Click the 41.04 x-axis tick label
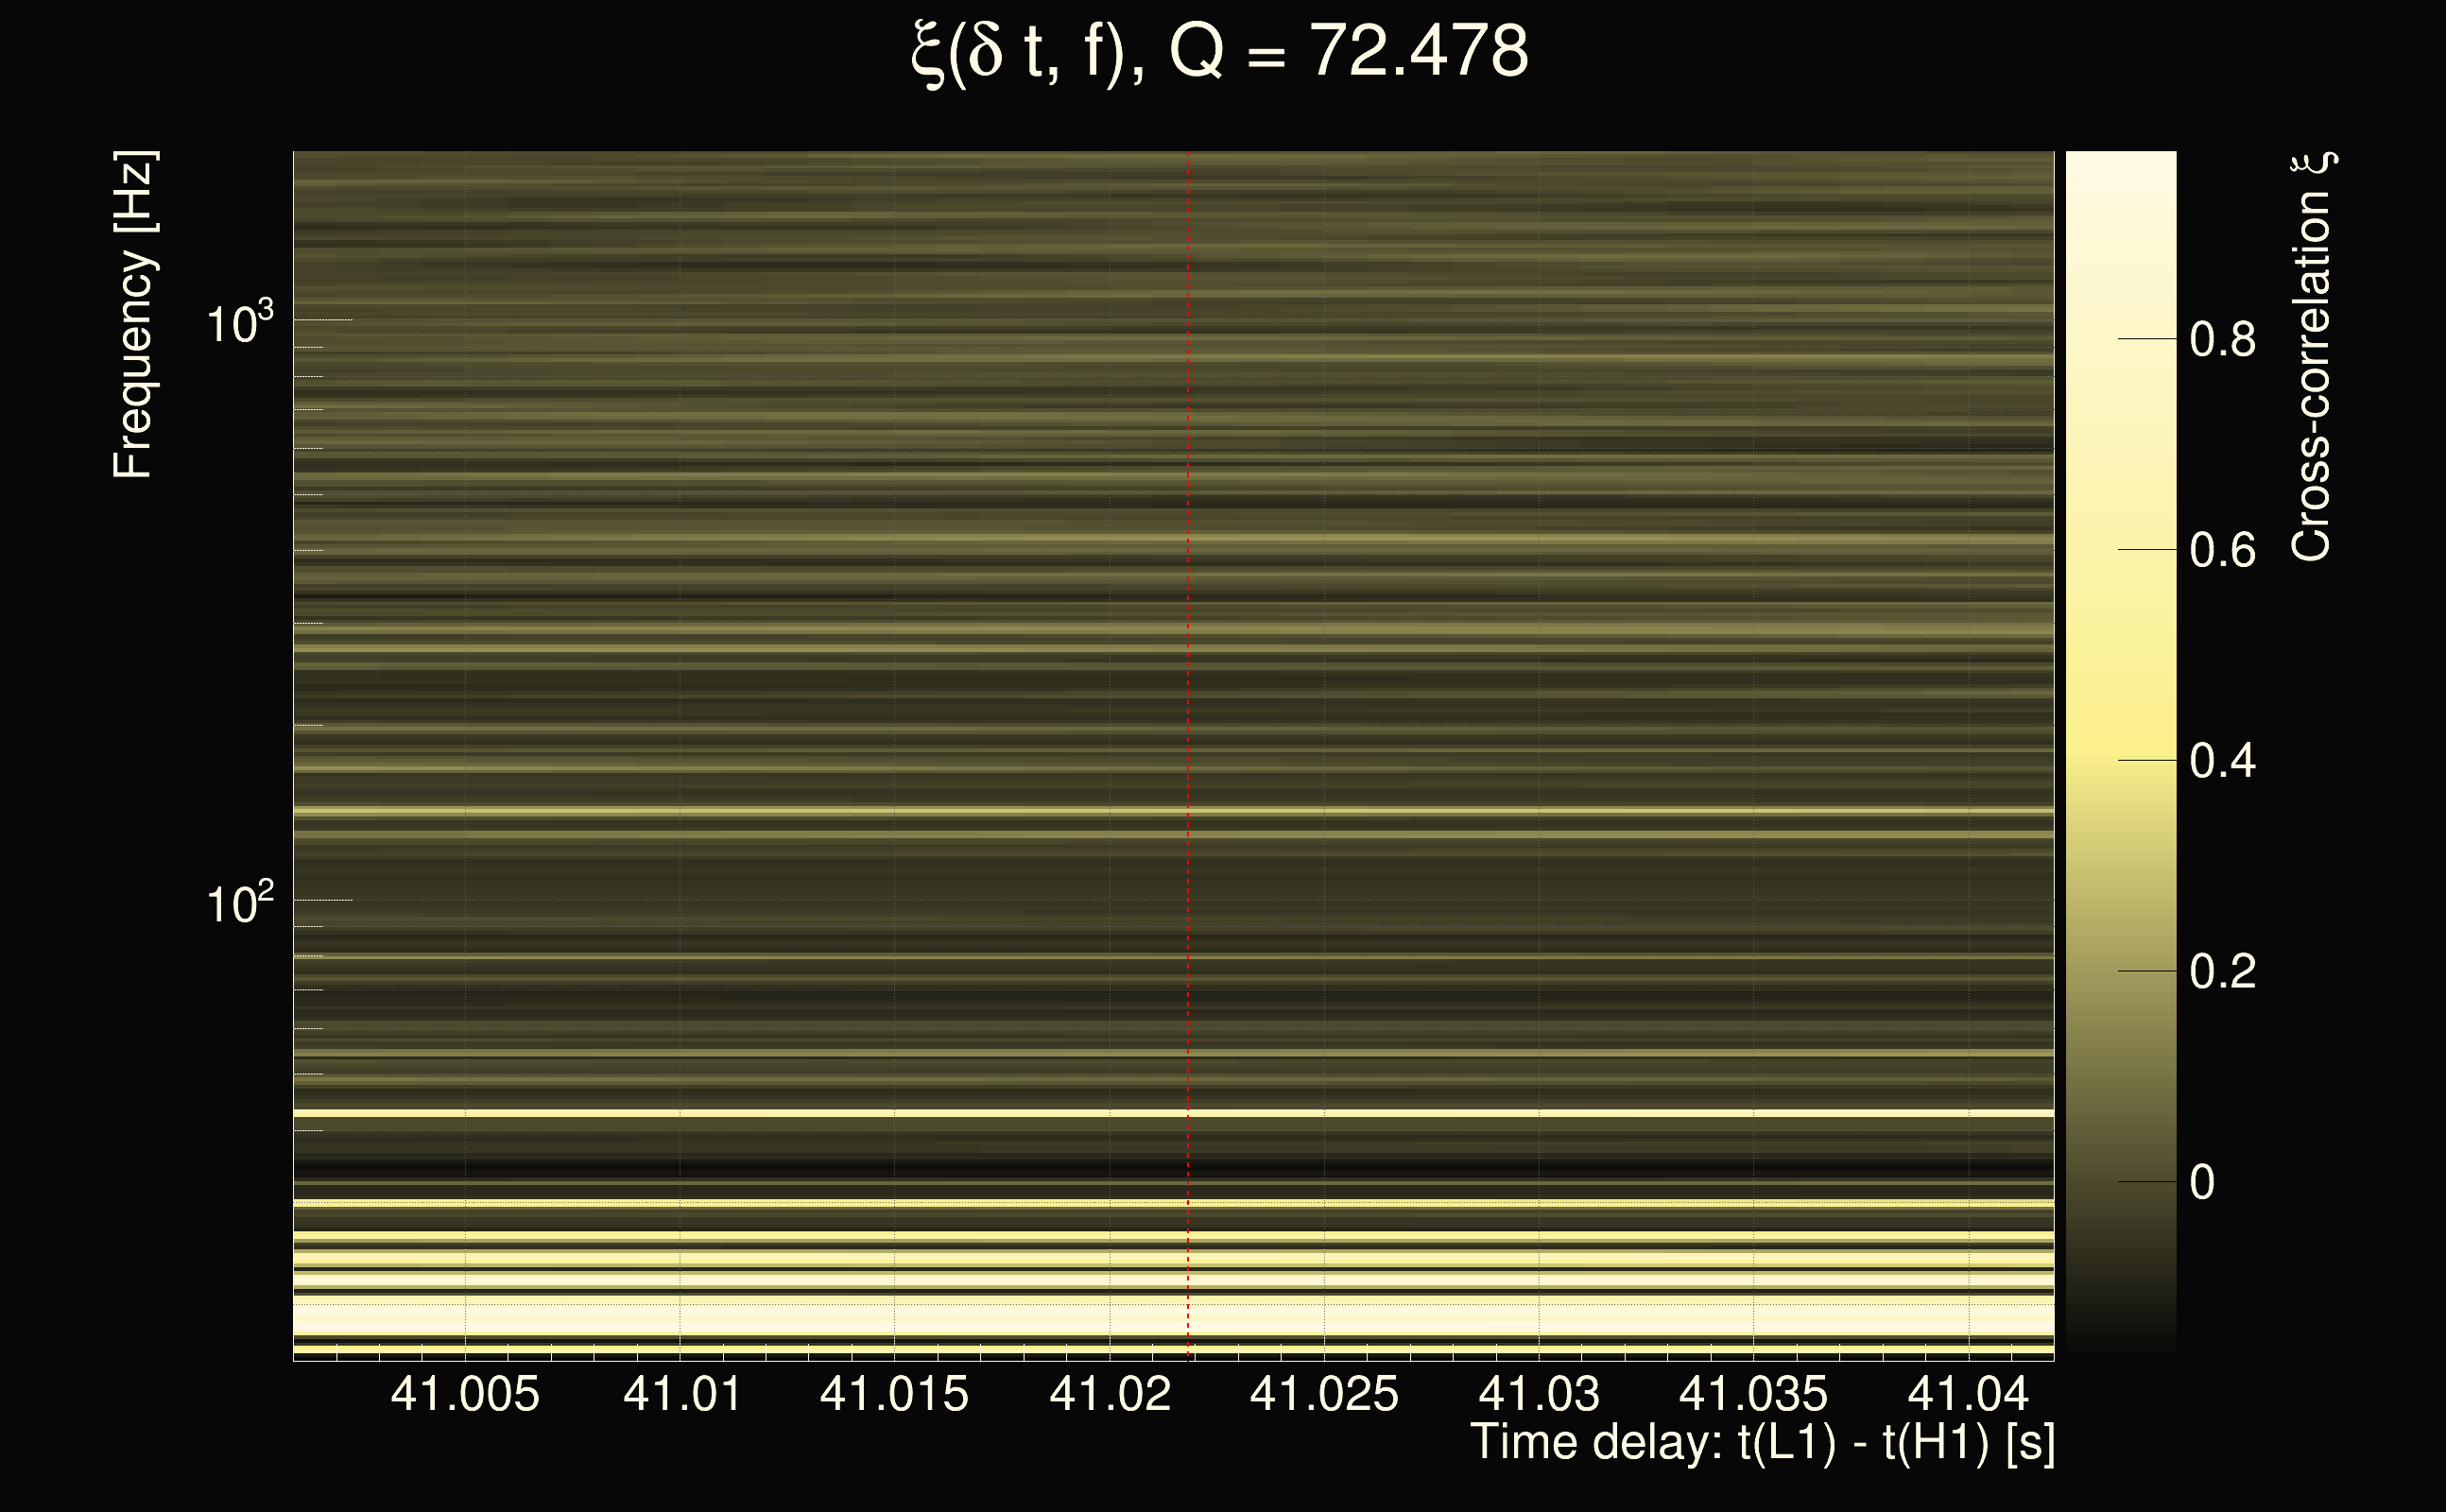 (1968, 1394)
